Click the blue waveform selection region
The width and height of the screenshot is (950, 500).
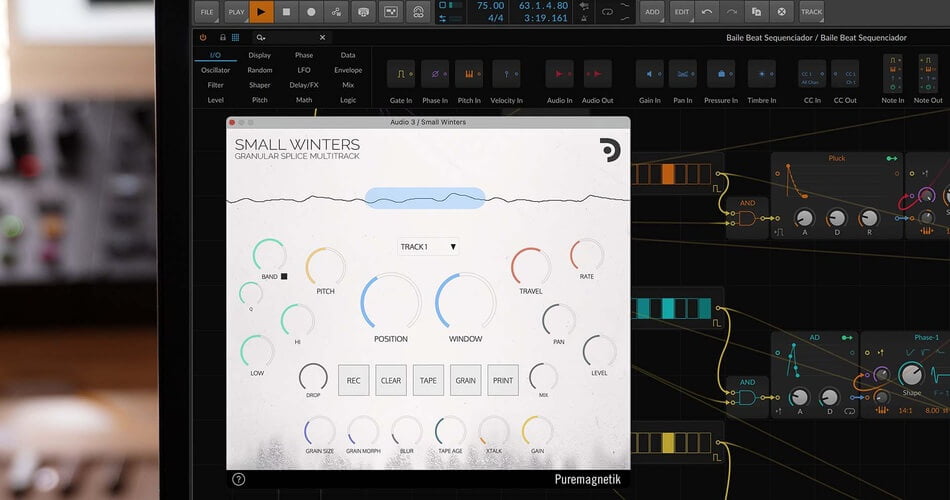[425, 198]
